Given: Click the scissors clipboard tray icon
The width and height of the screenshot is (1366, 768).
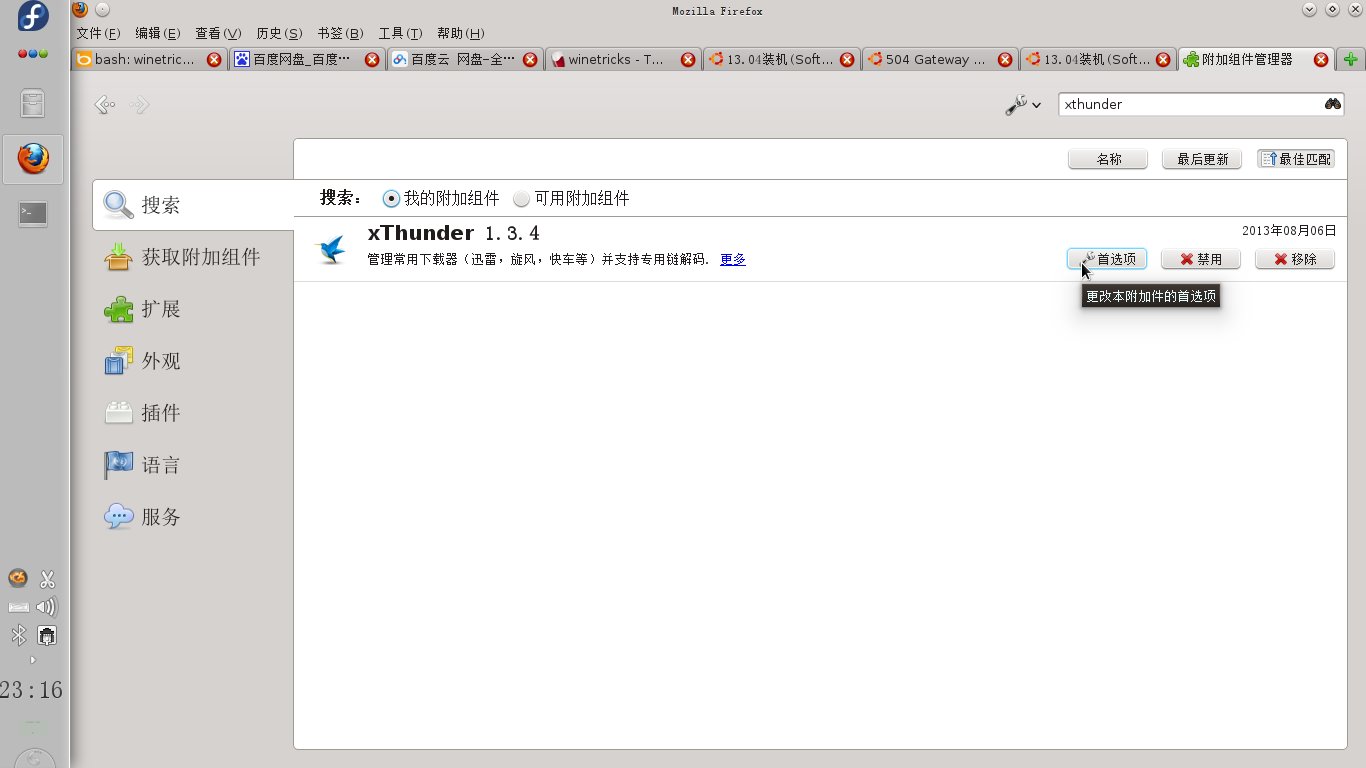Looking at the screenshot, I should (x=47, y=579).
